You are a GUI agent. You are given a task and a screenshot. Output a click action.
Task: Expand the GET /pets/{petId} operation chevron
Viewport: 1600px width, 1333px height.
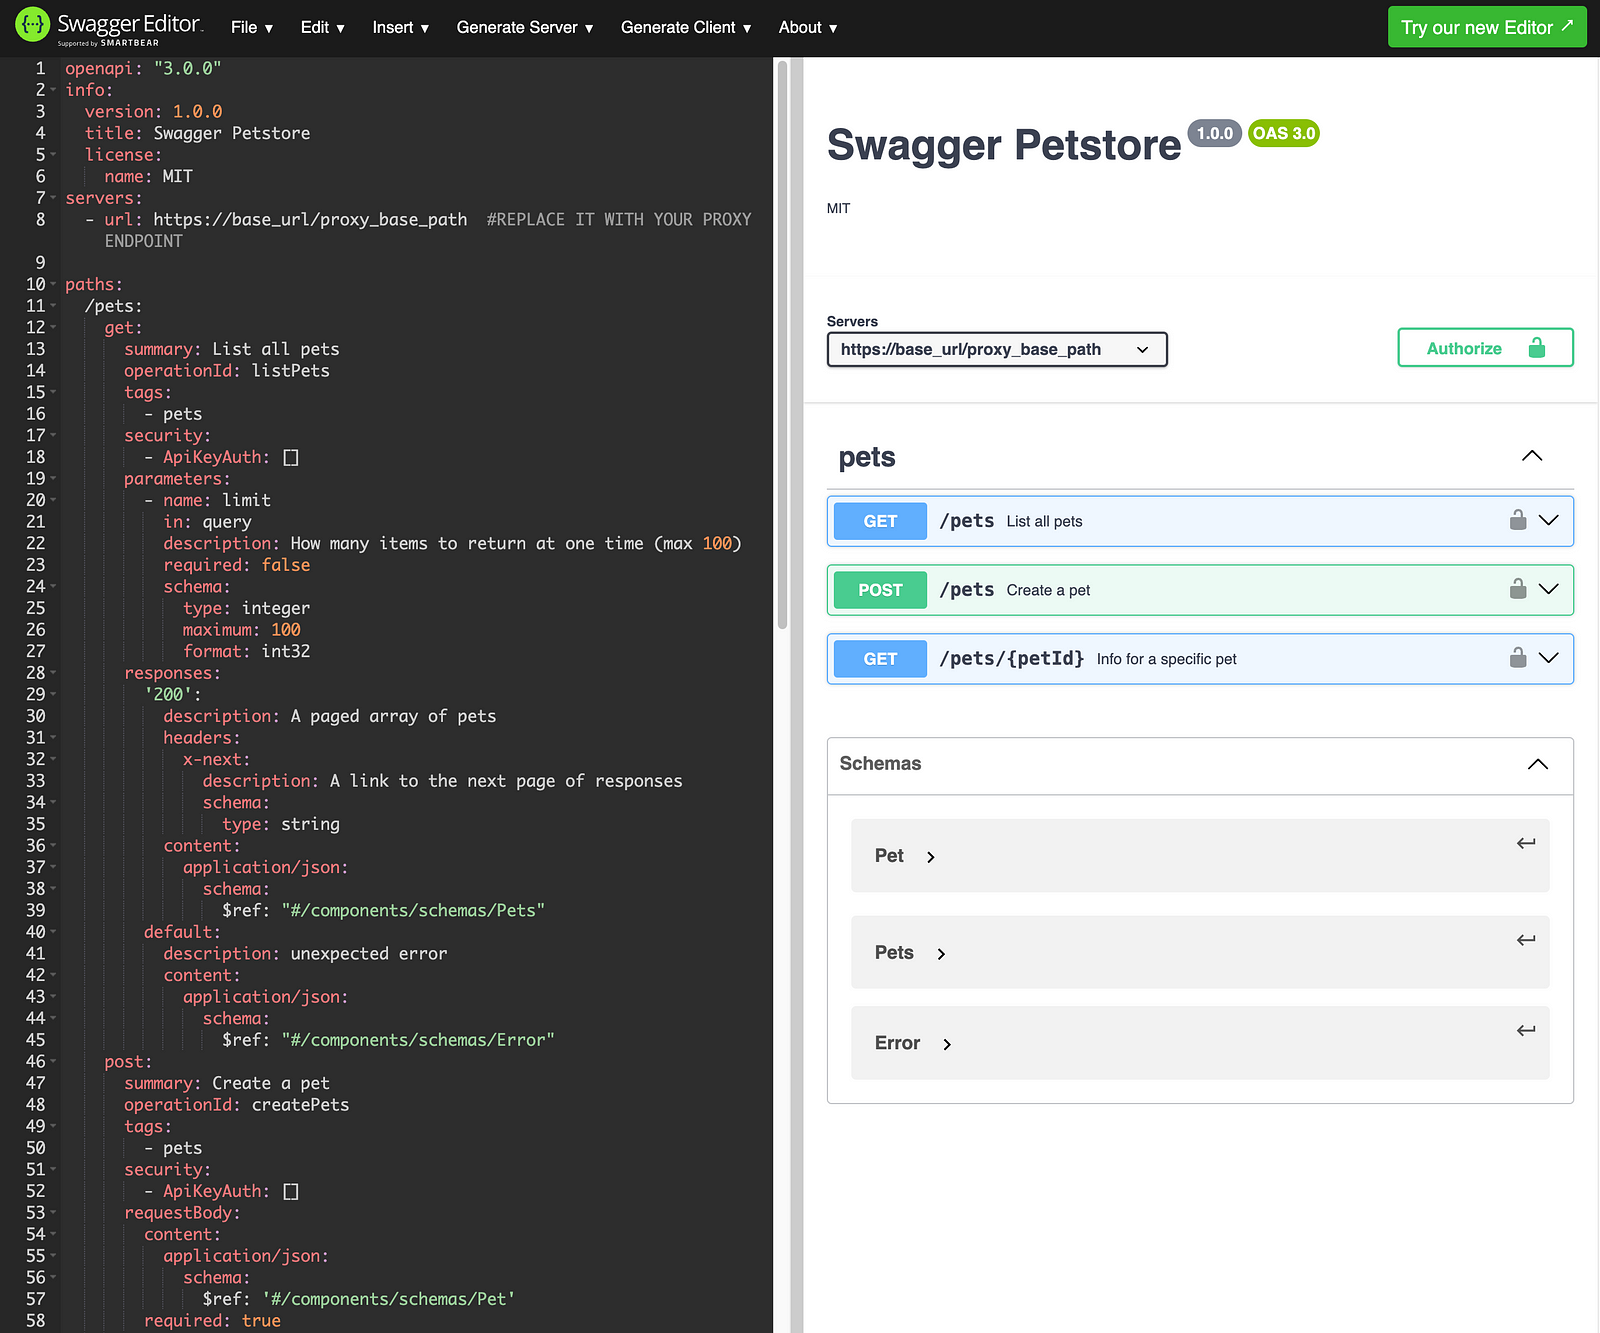coord(1549,658)
